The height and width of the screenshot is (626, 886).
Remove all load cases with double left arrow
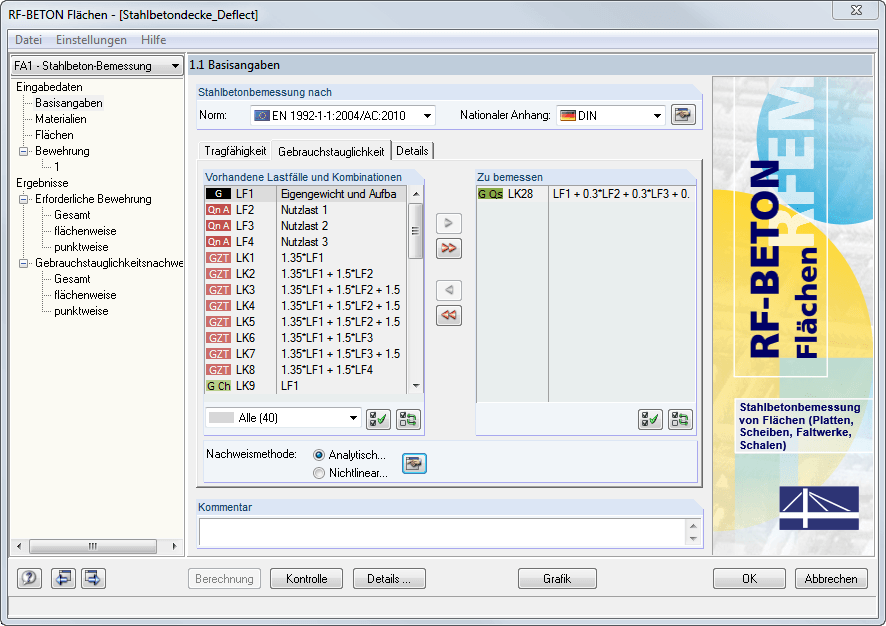click(449, 315)
